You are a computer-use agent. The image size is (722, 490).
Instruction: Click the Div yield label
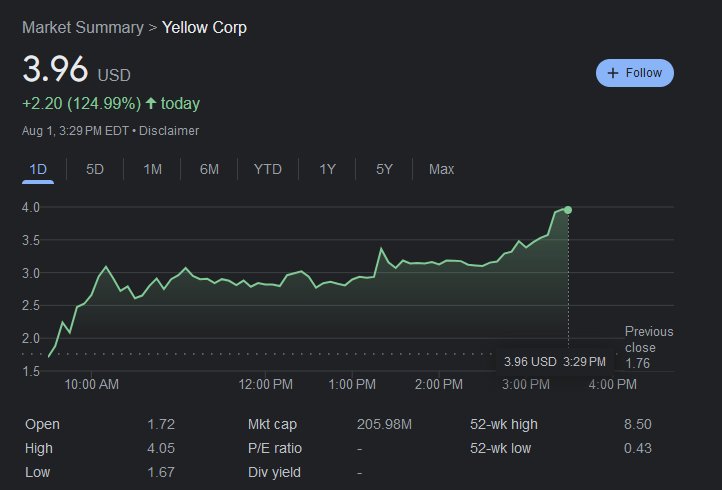tap(274, 472)
